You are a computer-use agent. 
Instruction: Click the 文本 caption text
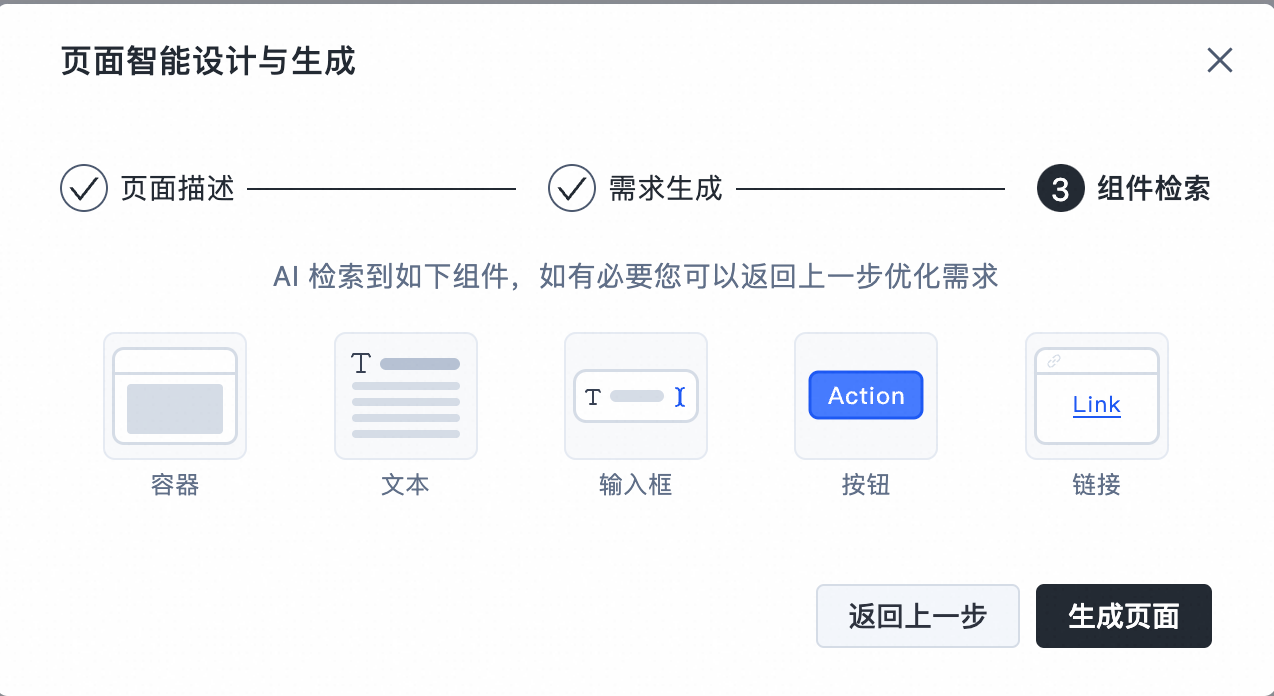pos(406,485)
